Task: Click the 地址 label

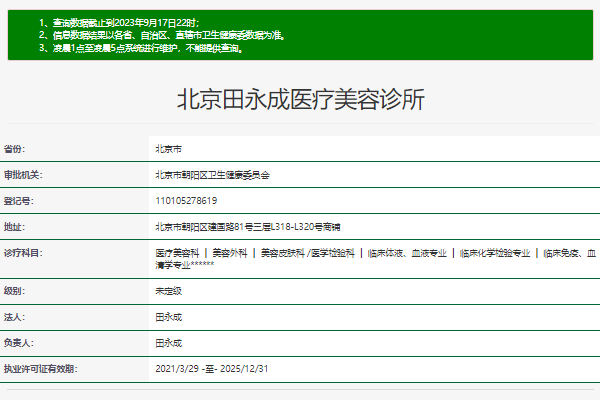Action: [x=14, y=227]
